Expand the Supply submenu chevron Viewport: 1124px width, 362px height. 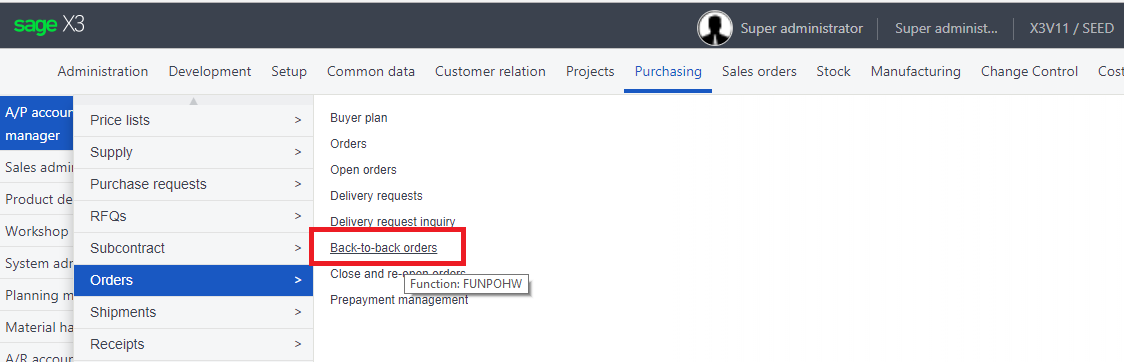pos(297,153)
